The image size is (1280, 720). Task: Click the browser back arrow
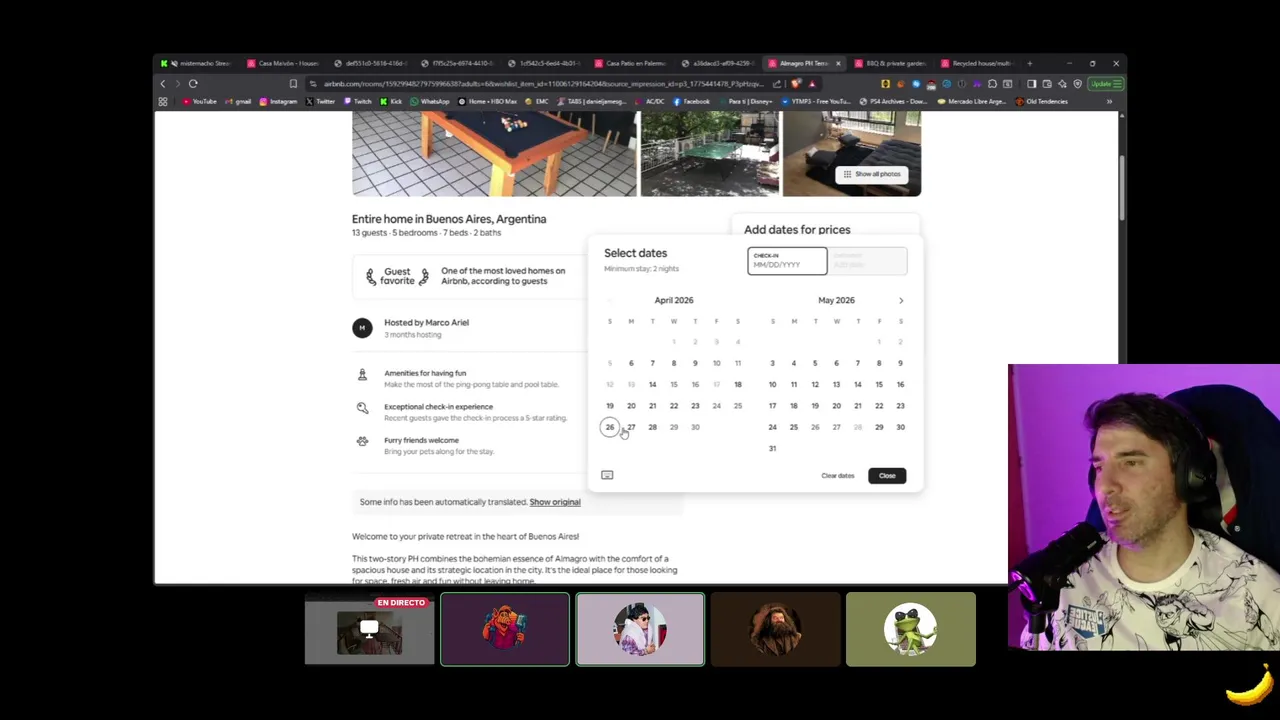pos(163,84)
